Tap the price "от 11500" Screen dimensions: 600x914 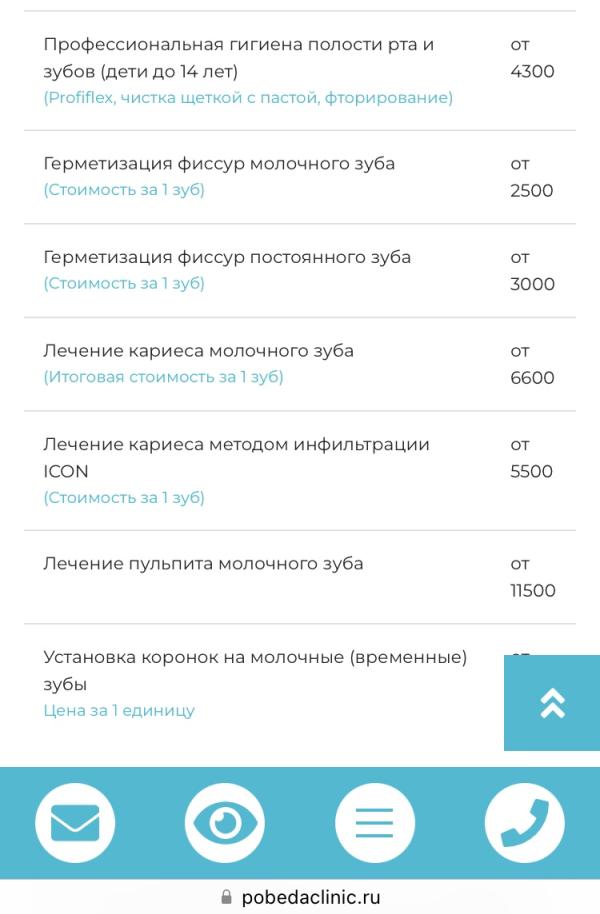532,578
